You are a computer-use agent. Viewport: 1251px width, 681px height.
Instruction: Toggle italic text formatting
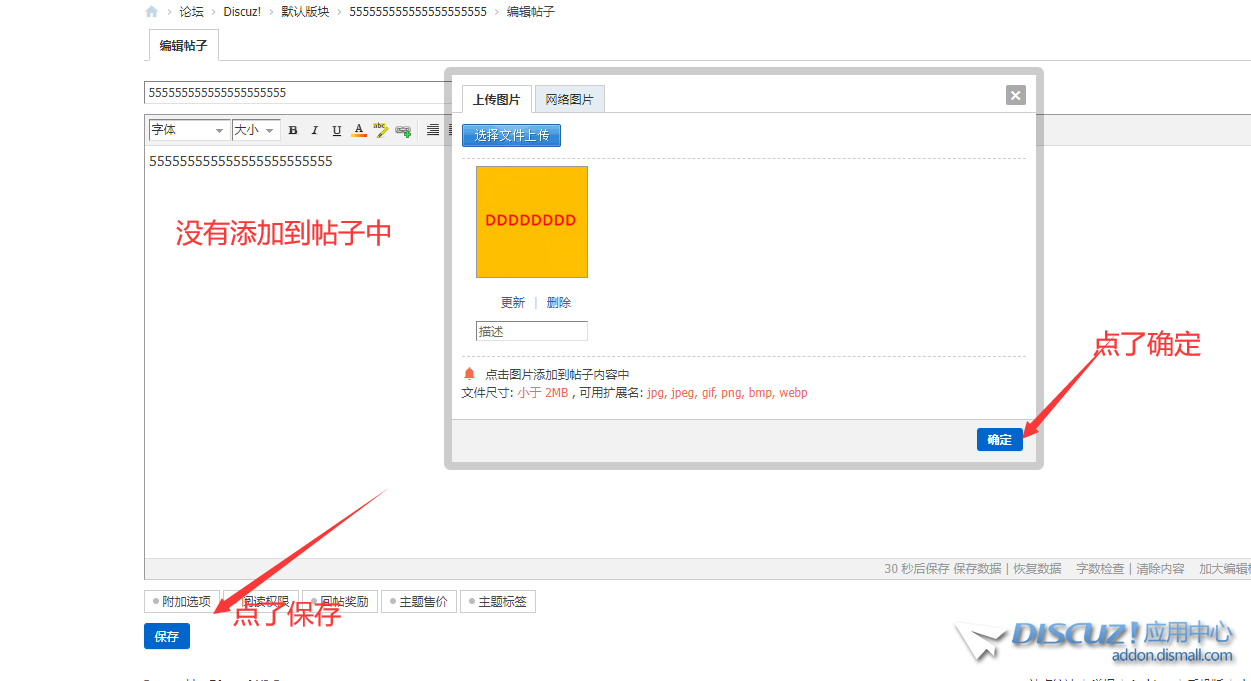coord(314,130)
